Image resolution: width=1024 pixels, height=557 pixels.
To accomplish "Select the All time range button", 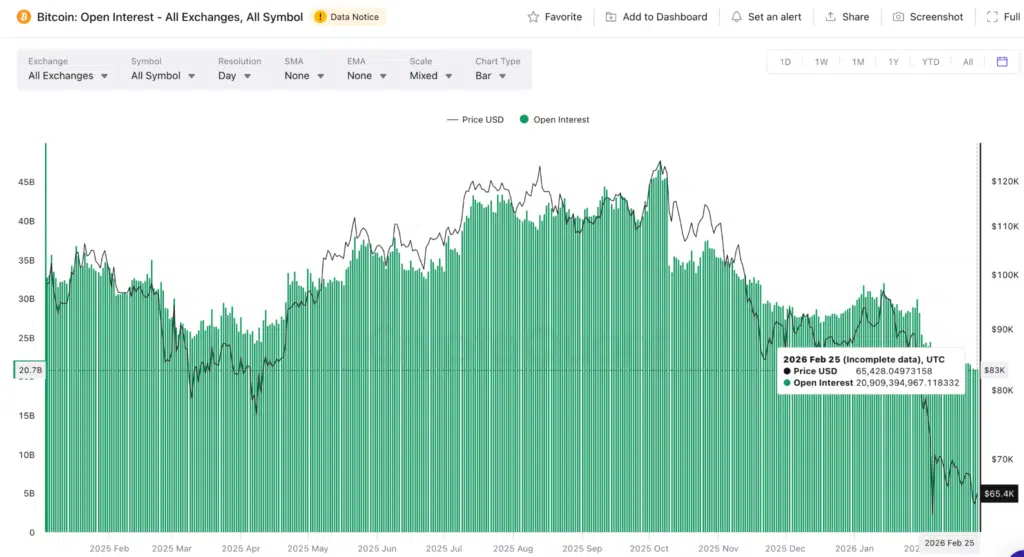I will click(x=968, y=62).
